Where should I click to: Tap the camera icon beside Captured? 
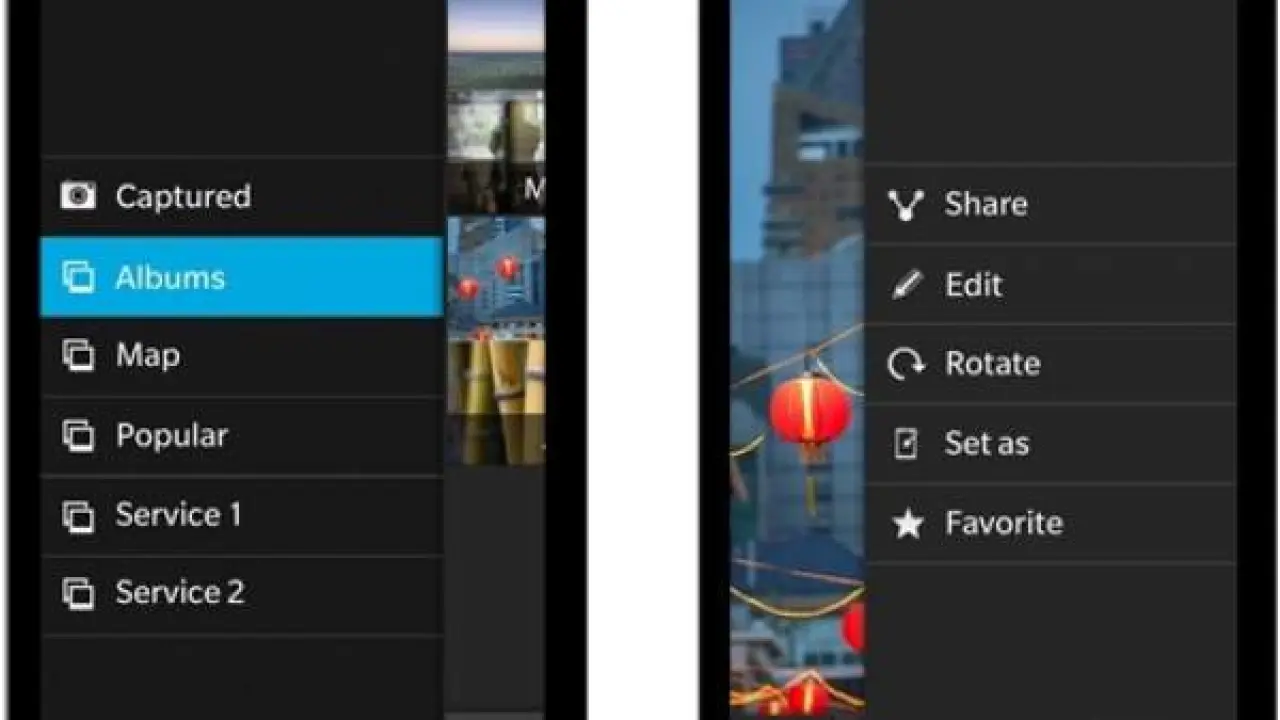pos(78,196)
